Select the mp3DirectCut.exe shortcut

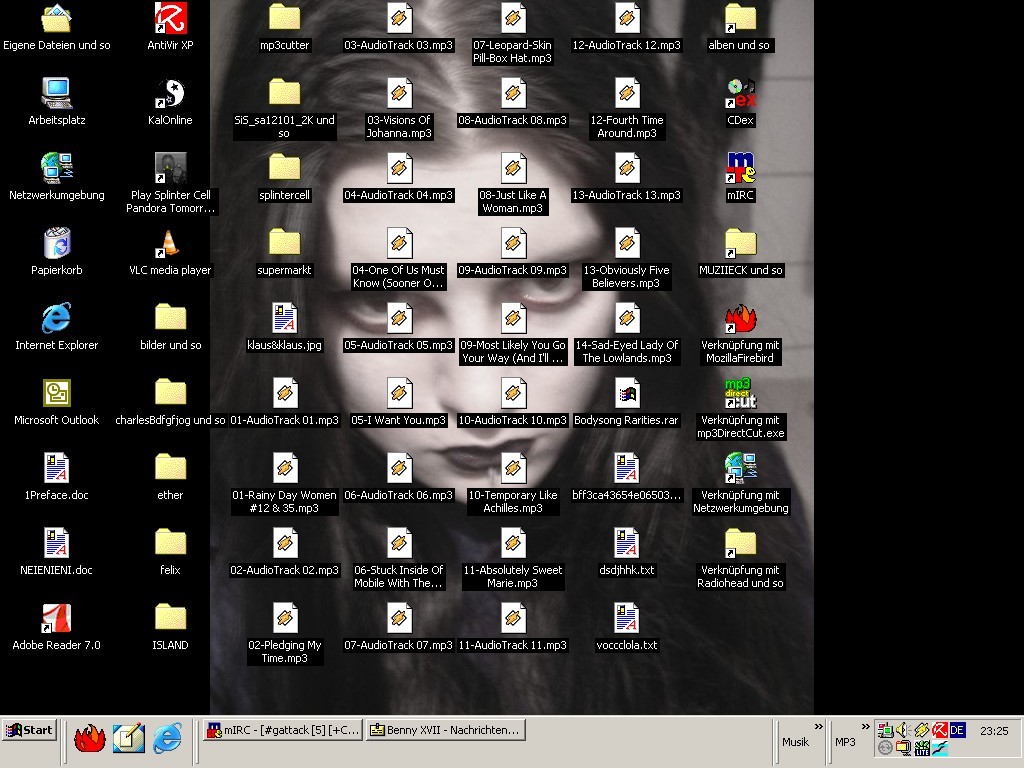740,393
